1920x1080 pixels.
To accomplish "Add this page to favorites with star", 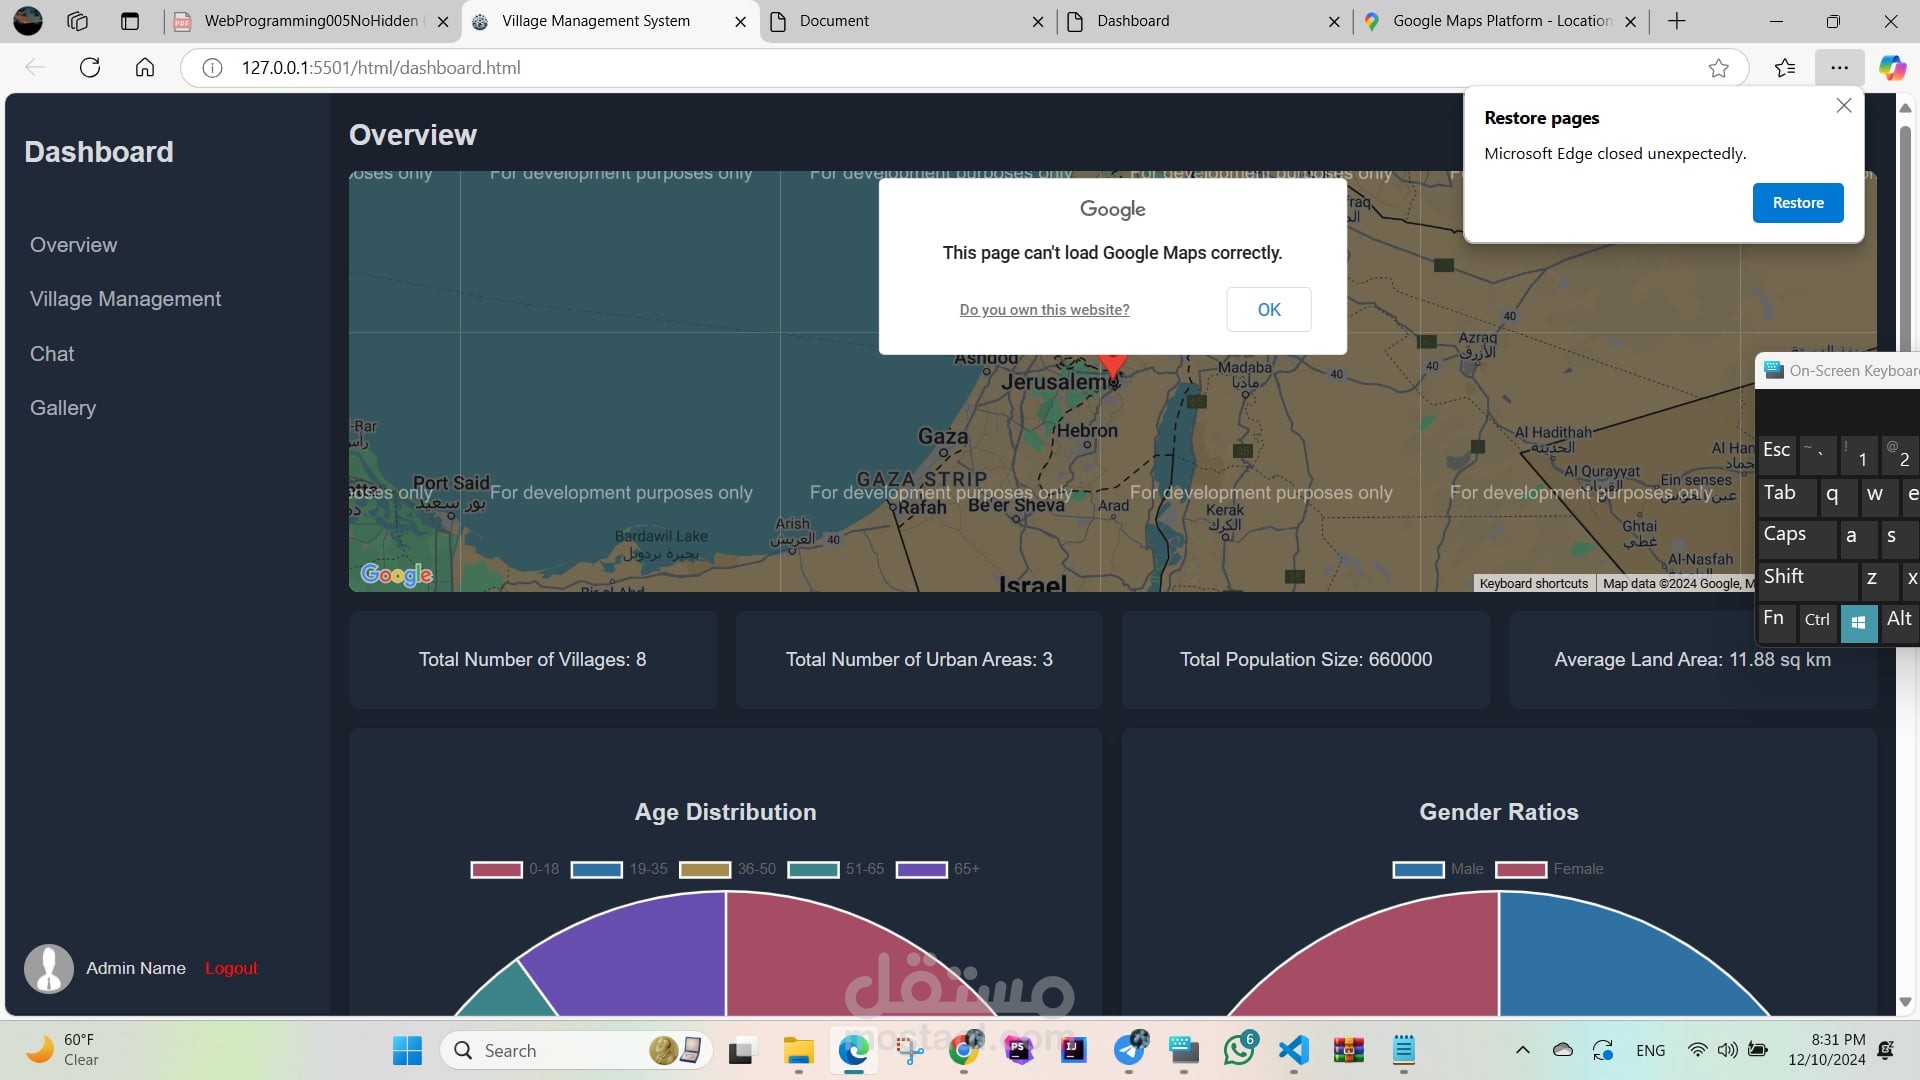I will click(x=1718, y=68).
